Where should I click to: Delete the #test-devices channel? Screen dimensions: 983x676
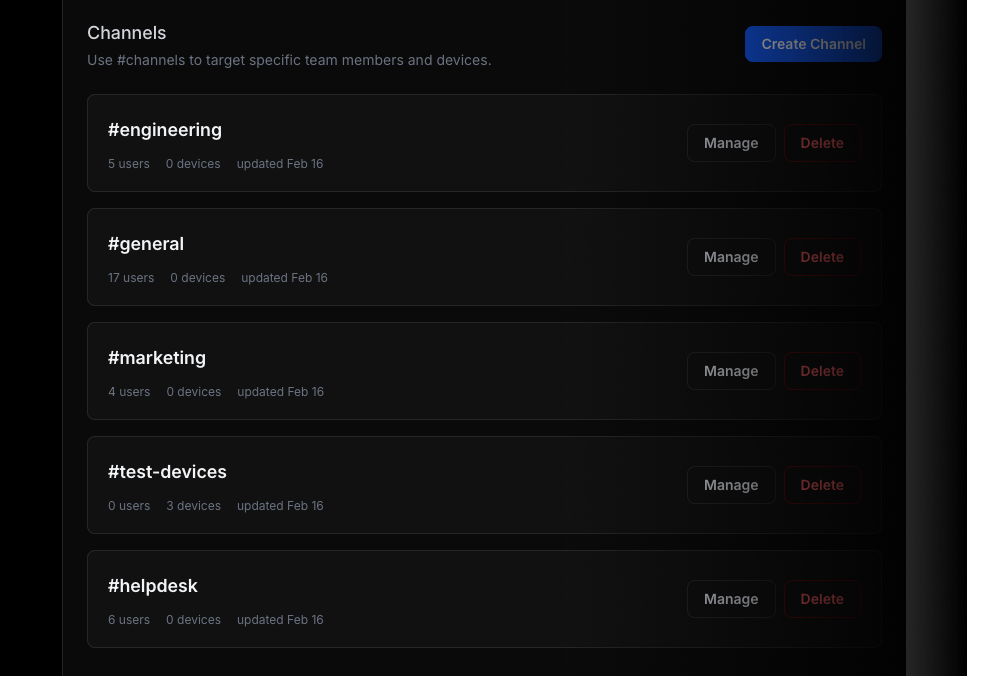[x=822, y=485]
